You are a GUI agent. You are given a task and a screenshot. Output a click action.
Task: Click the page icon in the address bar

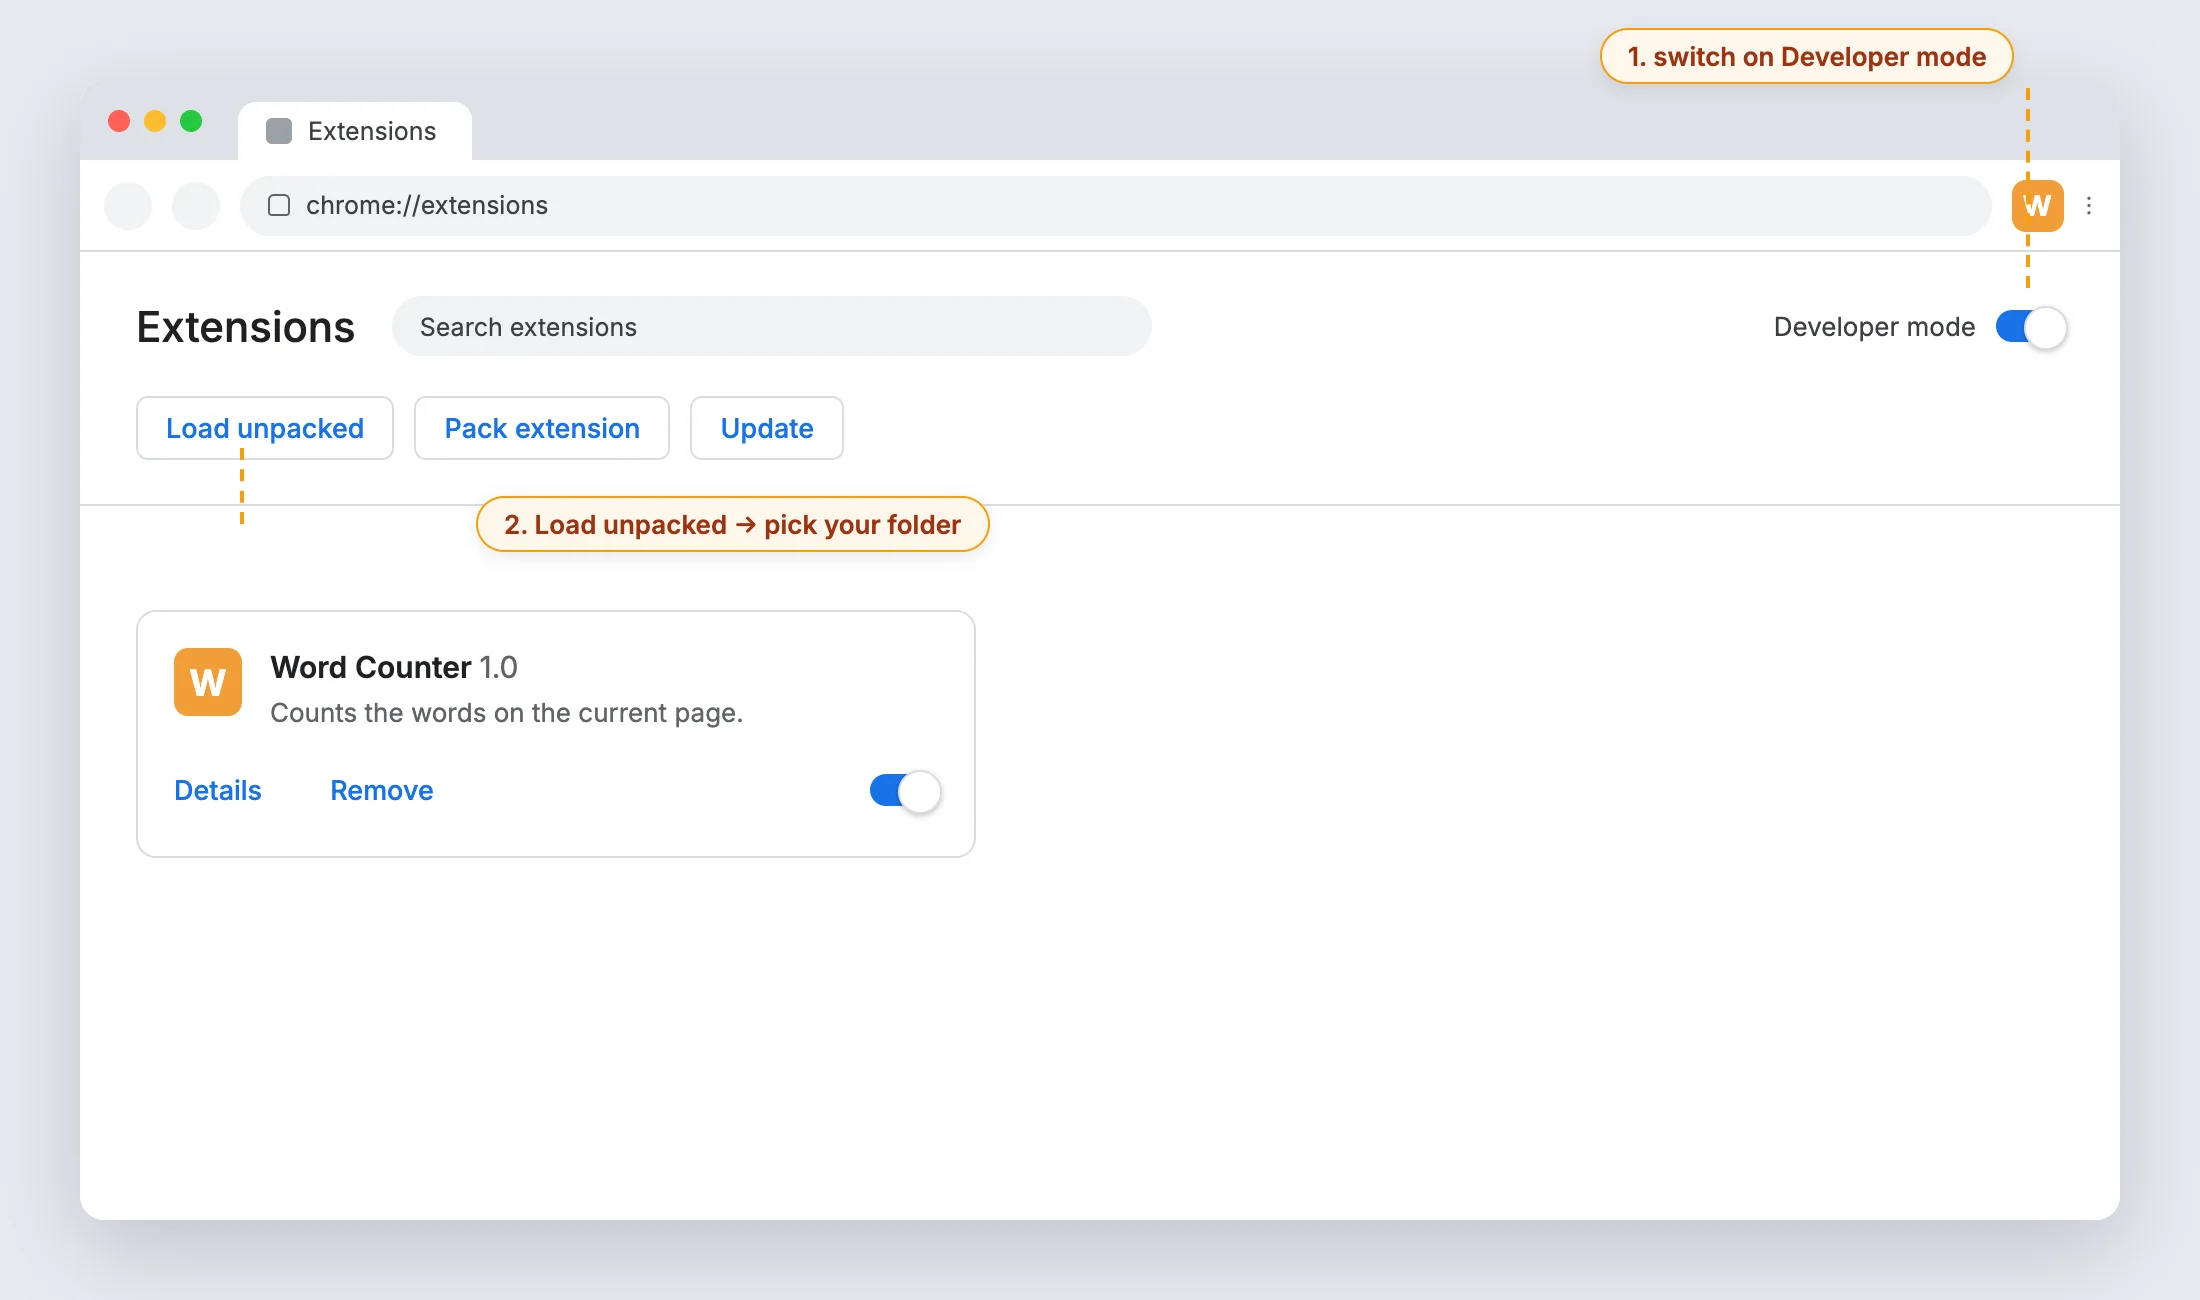click(x=279, y=205)
